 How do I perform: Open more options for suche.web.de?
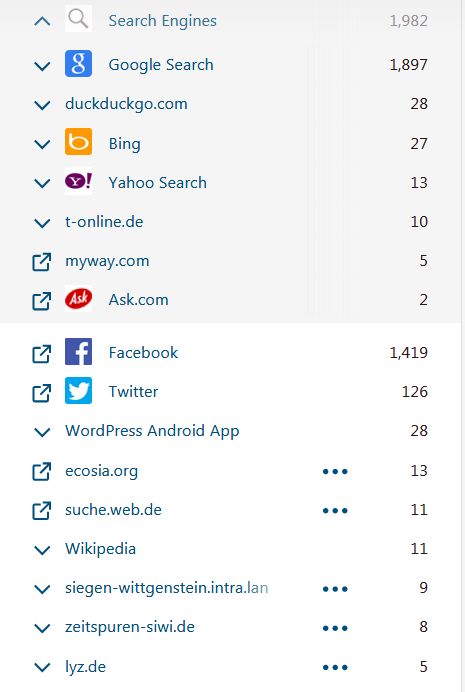click(x=335, y=511)
